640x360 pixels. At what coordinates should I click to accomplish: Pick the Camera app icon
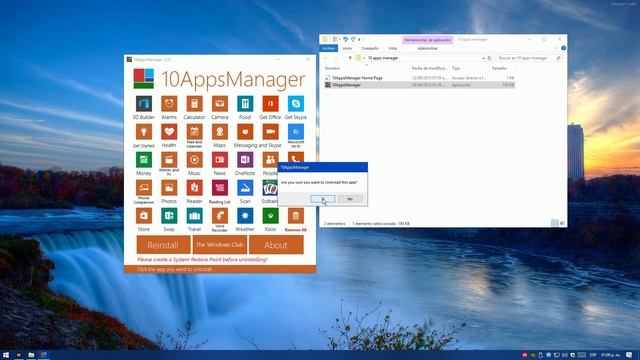click(220, 104)
